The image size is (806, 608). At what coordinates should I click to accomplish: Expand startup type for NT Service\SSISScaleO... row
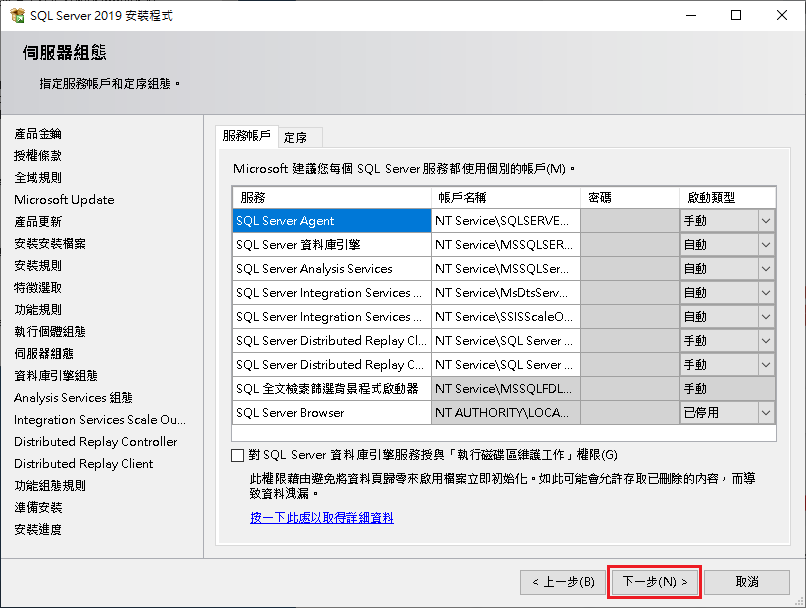coord(766,317)
